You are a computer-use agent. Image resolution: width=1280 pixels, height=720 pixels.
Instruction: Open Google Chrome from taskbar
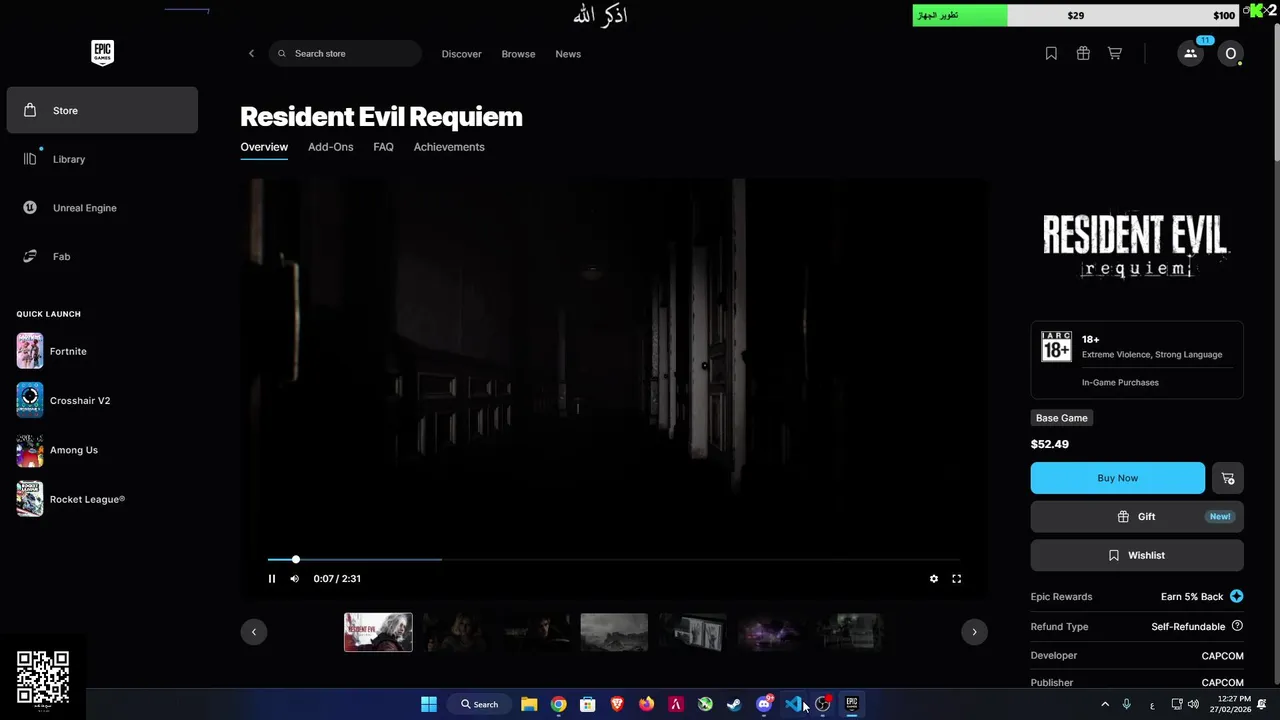(x=558, y=704)
